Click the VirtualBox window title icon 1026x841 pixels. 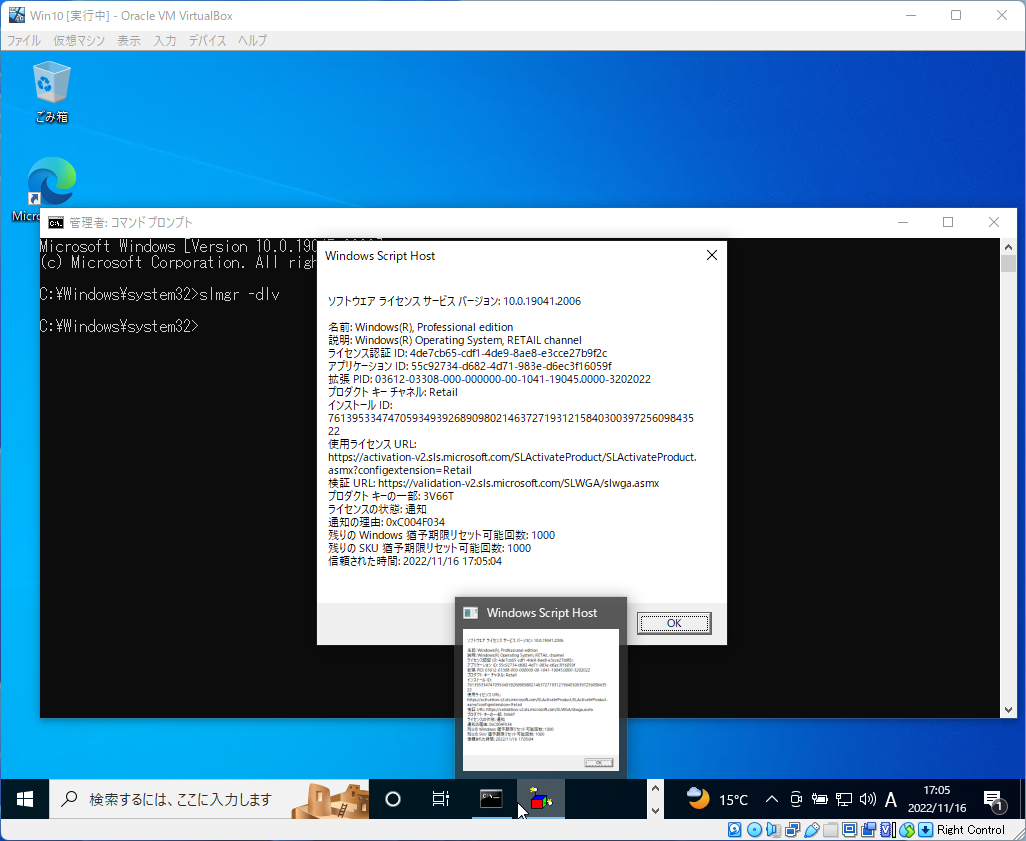tap(16, 15)
